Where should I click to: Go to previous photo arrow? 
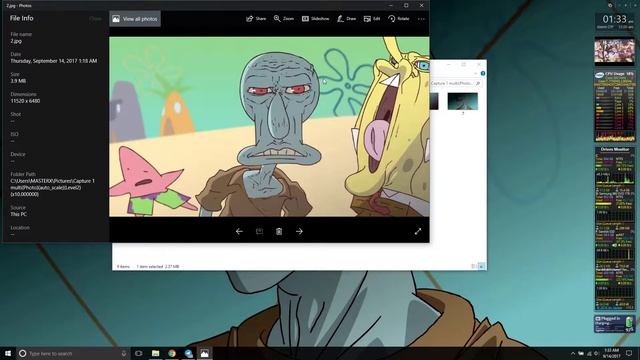(x=239, y=231)
